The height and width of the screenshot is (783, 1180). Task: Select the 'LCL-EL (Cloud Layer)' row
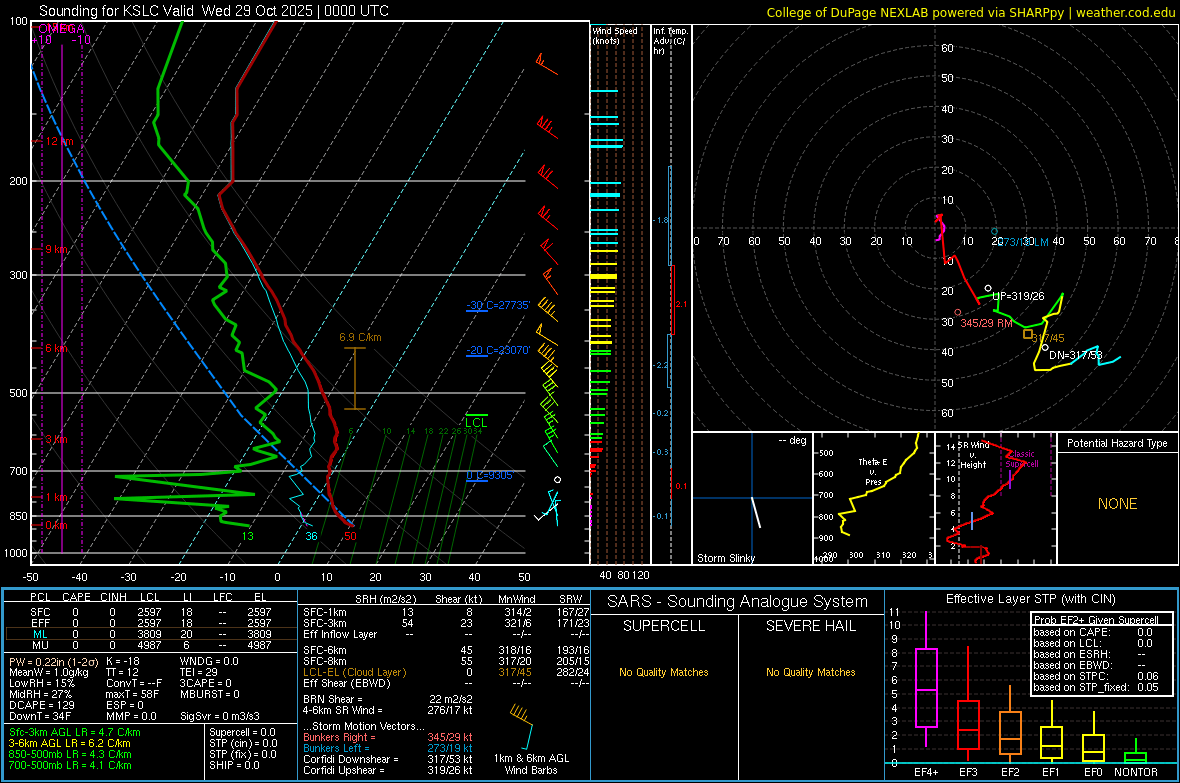446,672
